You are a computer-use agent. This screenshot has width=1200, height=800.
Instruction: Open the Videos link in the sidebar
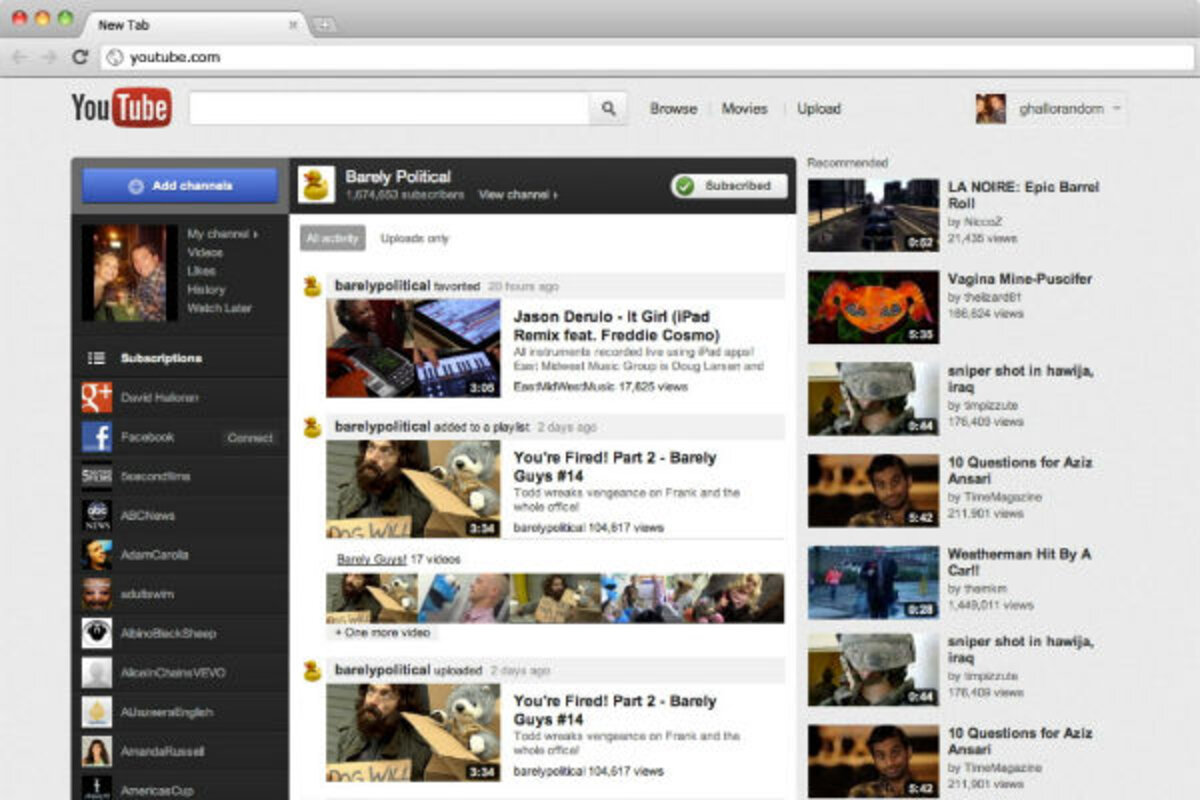pos(205,253)
